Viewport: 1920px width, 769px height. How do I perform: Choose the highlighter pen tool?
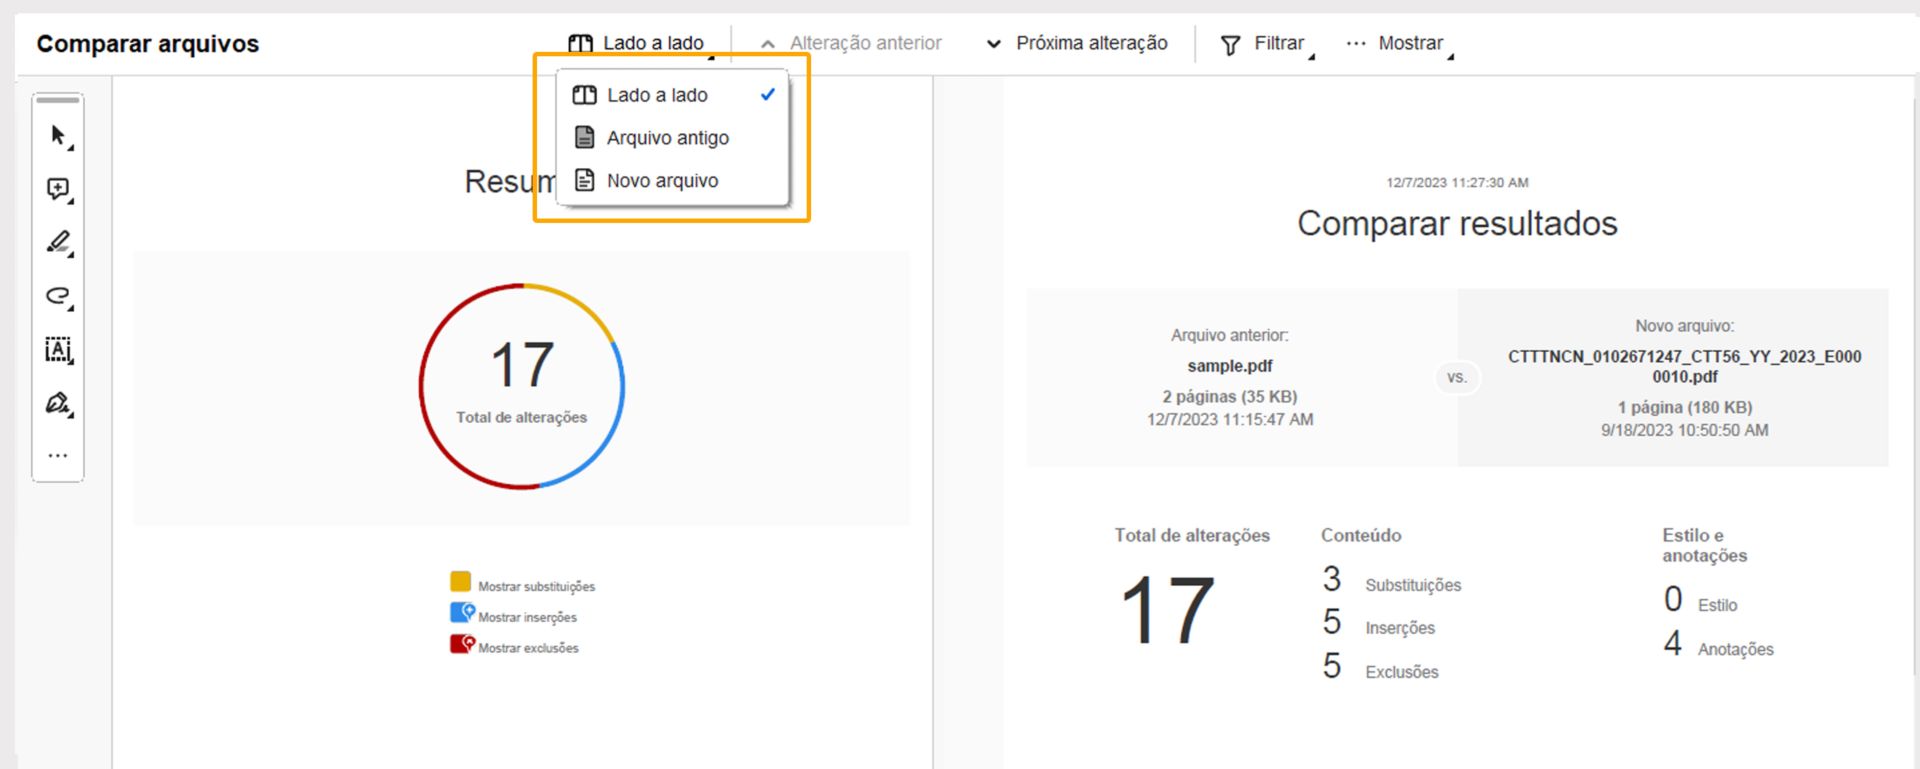[x=59, y=243]
